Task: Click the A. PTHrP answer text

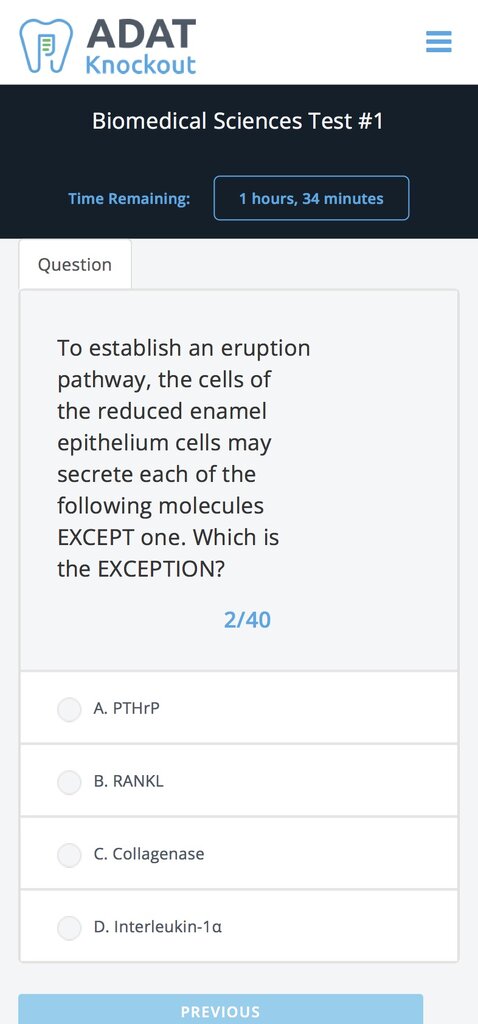Action: 127,709
